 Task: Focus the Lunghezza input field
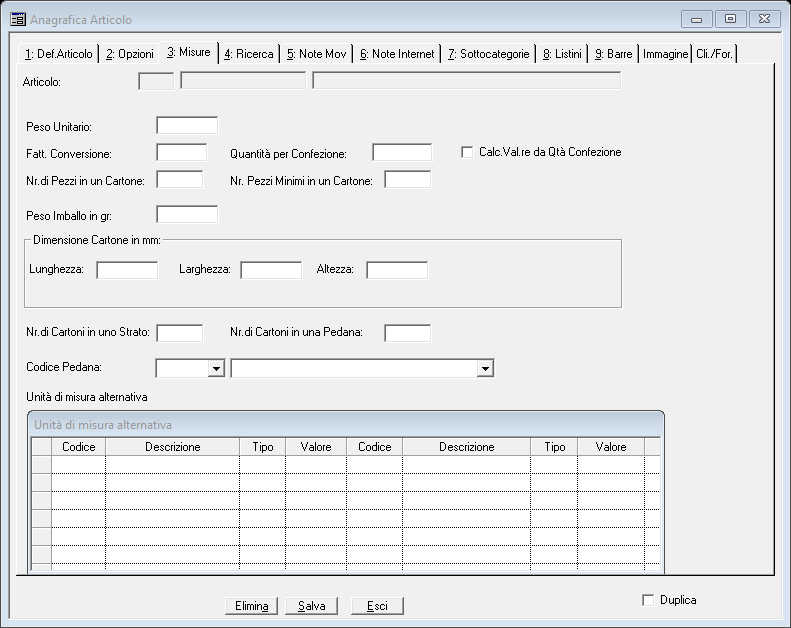[x=127, y=270]
